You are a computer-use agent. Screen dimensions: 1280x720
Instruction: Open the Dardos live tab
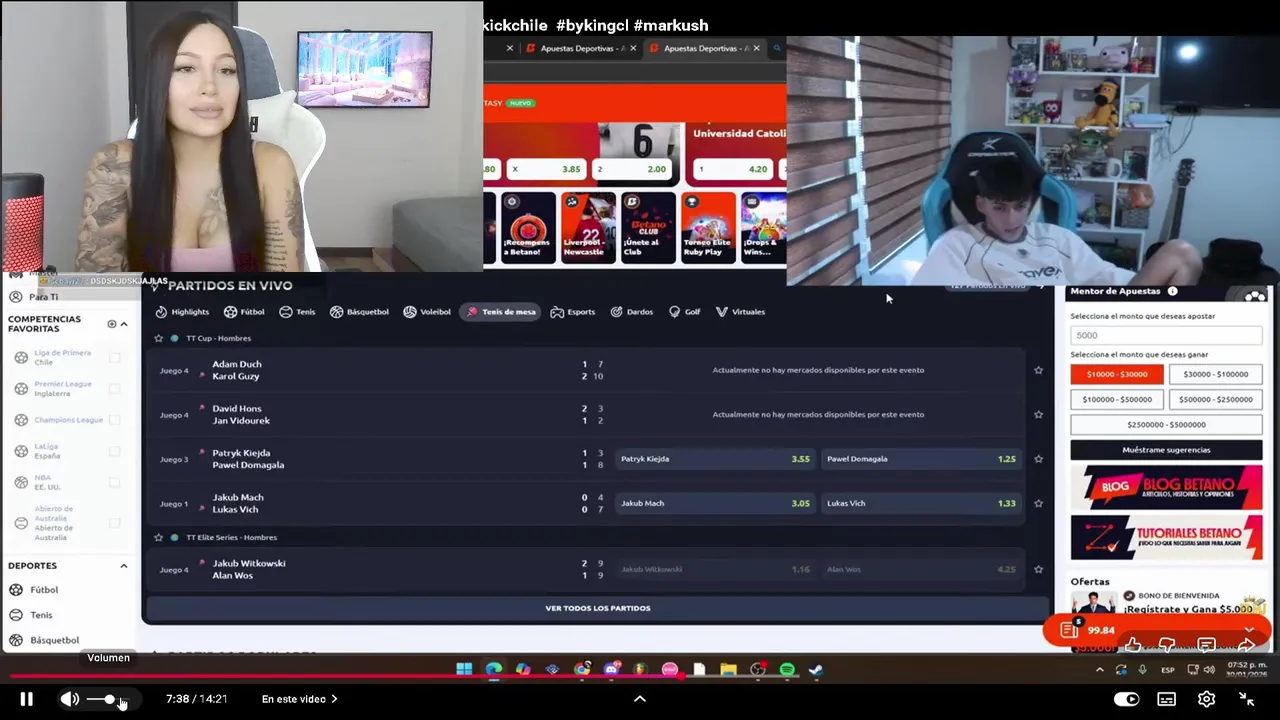[631, 312]
